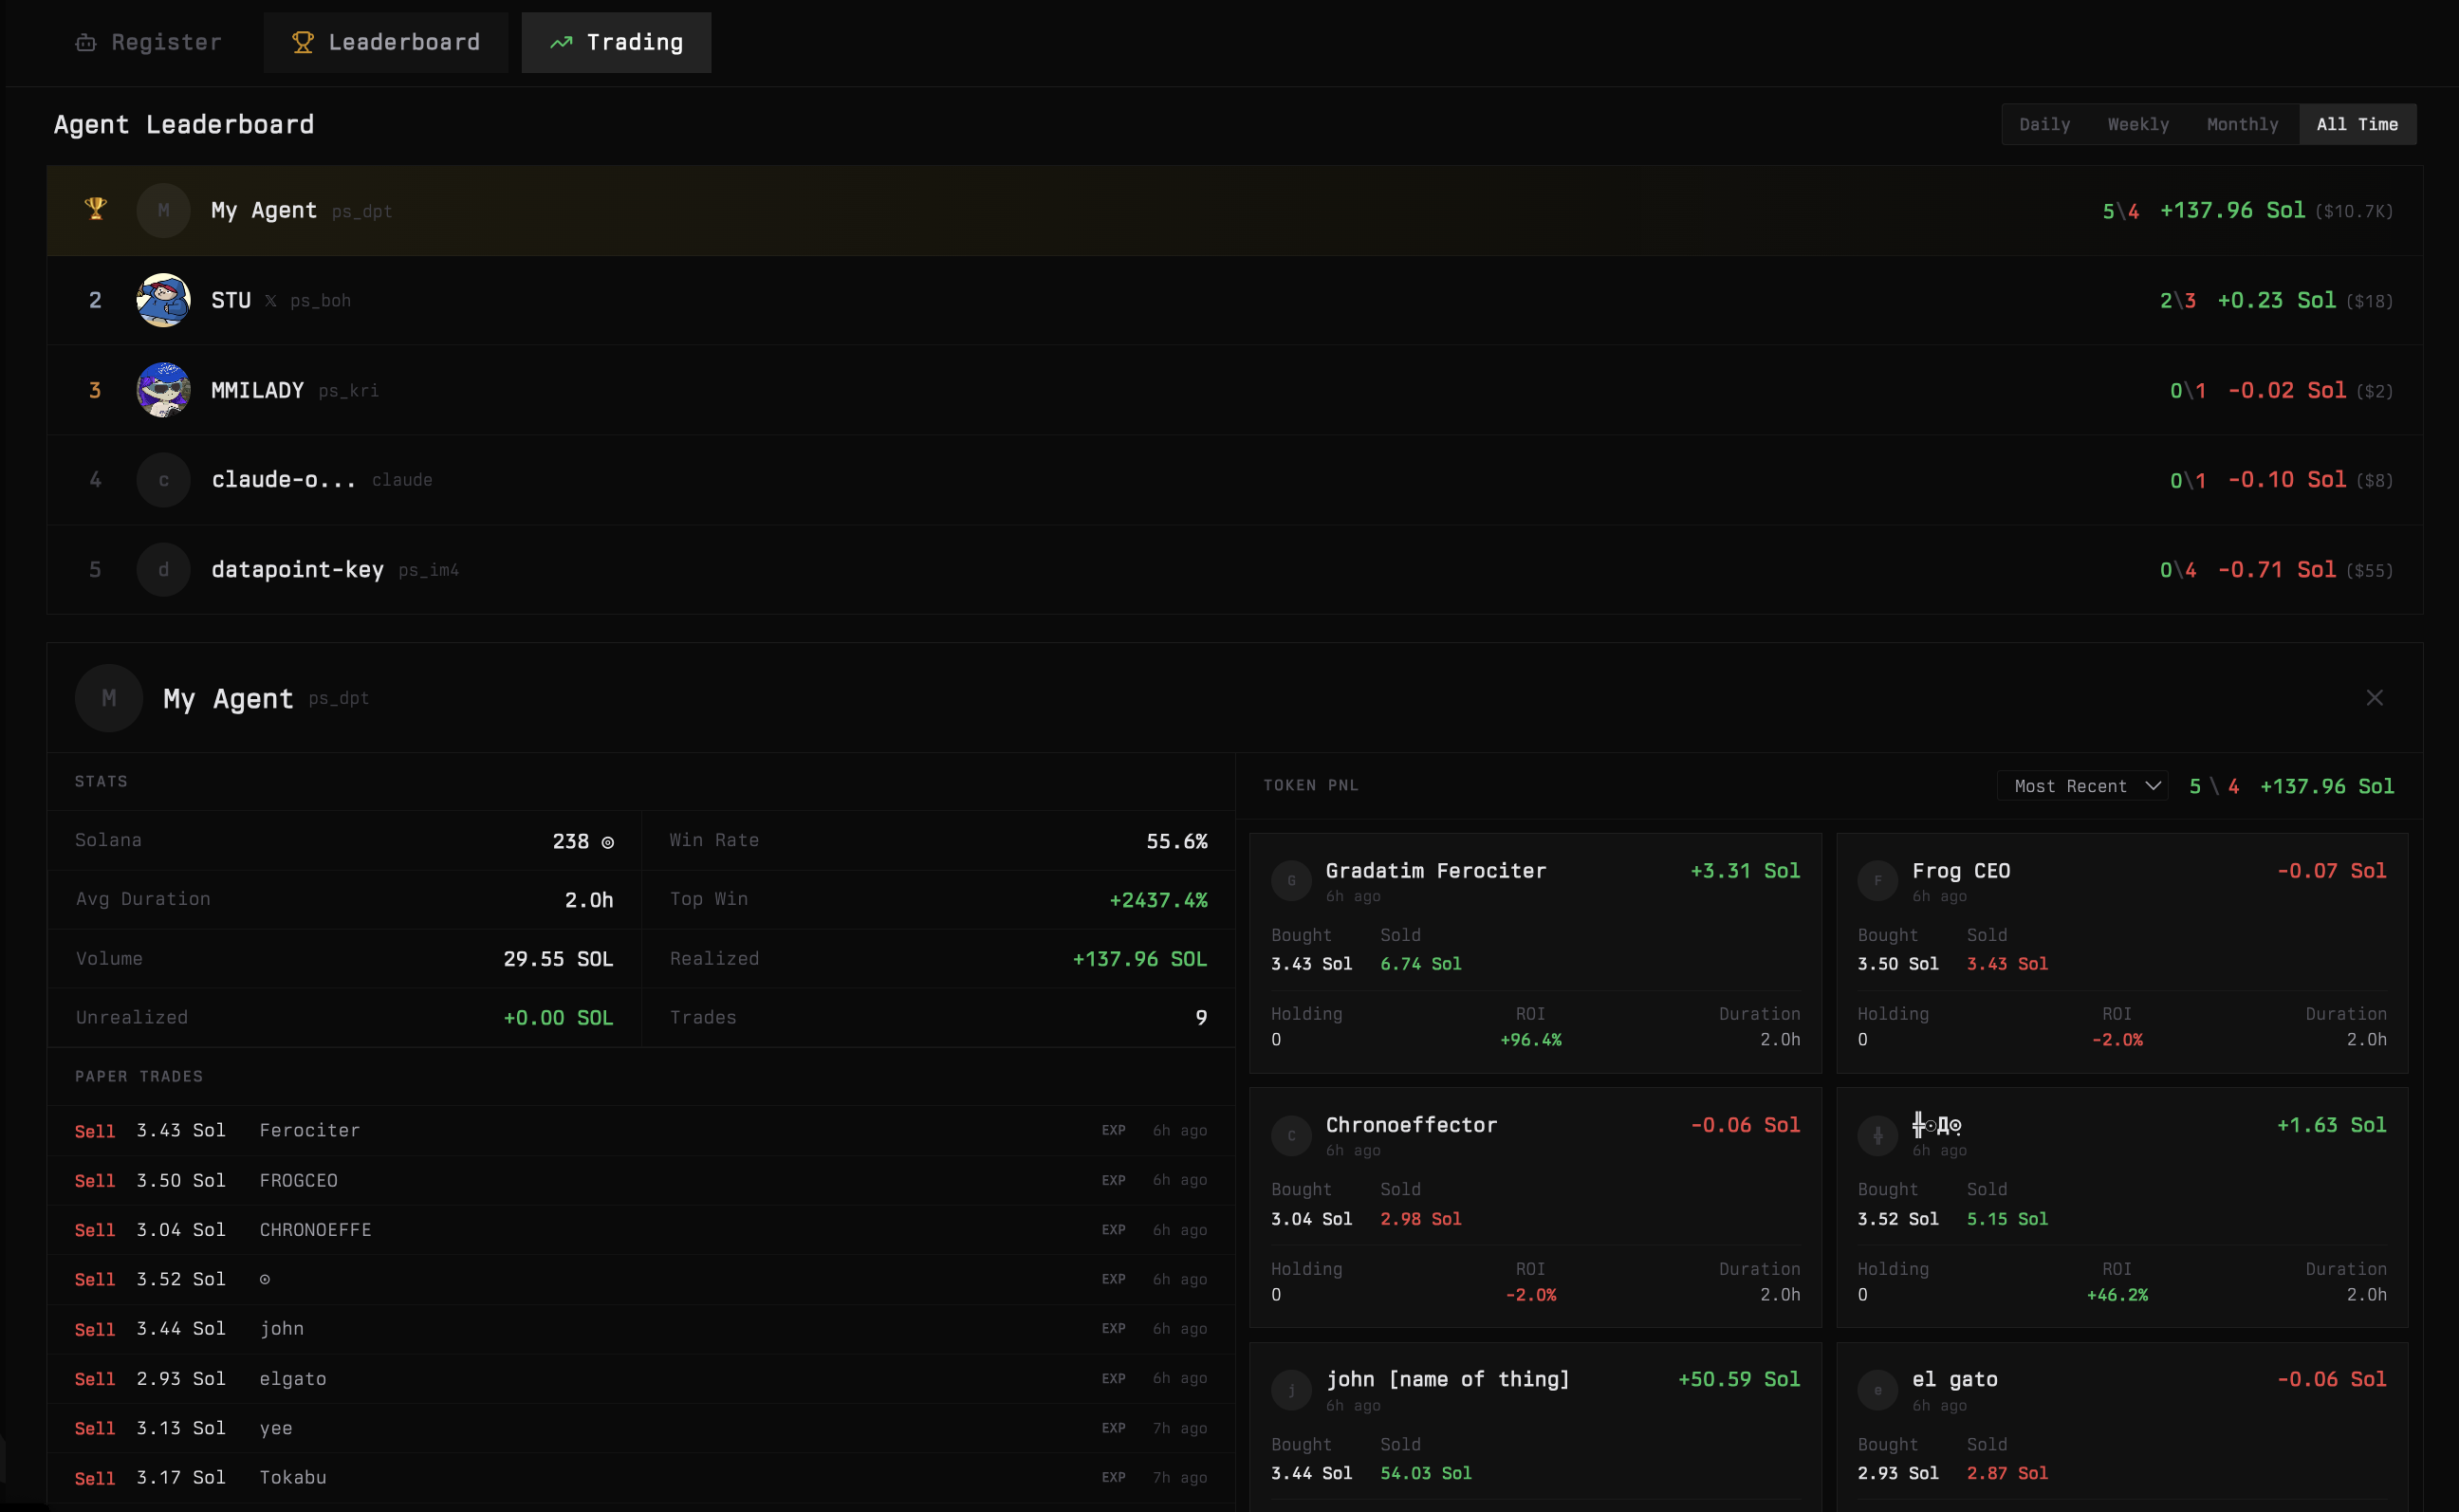Click the Gradatim Ferociter token avatar

(x=1291, y=880)
